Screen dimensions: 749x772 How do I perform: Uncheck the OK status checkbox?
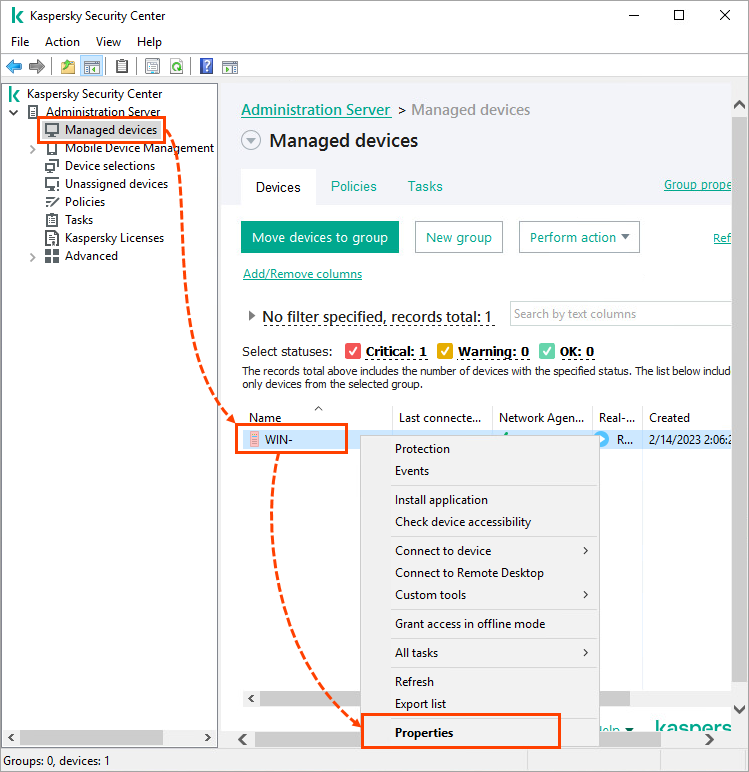point(547,352)
